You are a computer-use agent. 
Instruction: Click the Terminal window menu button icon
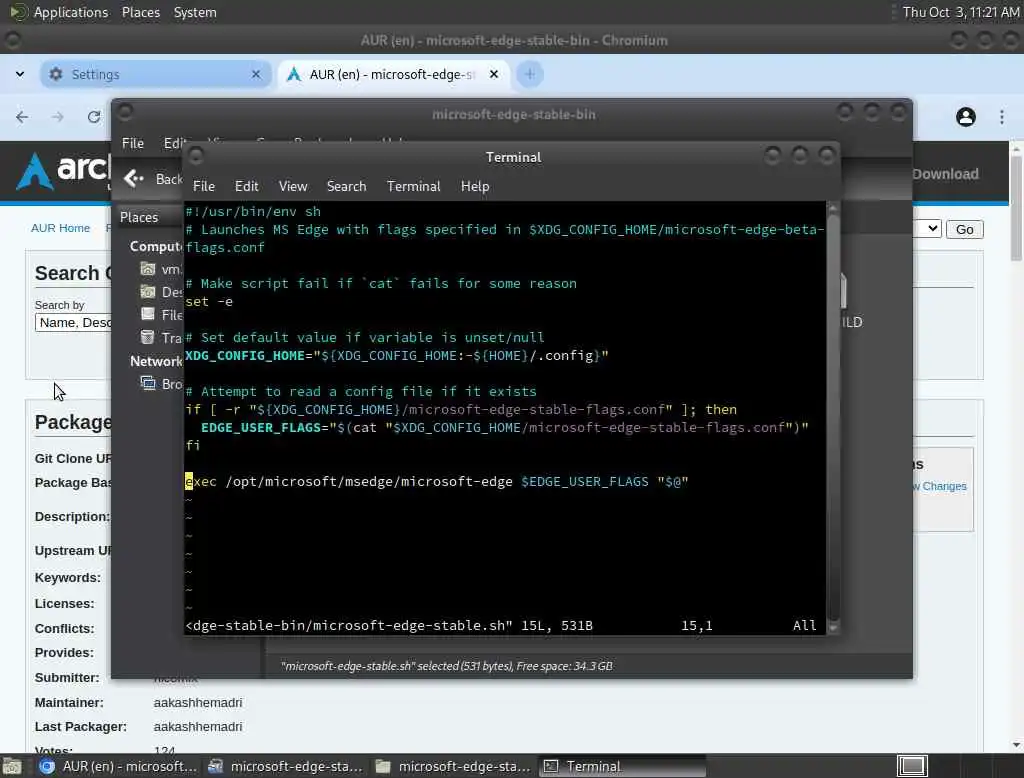(195, 155)
